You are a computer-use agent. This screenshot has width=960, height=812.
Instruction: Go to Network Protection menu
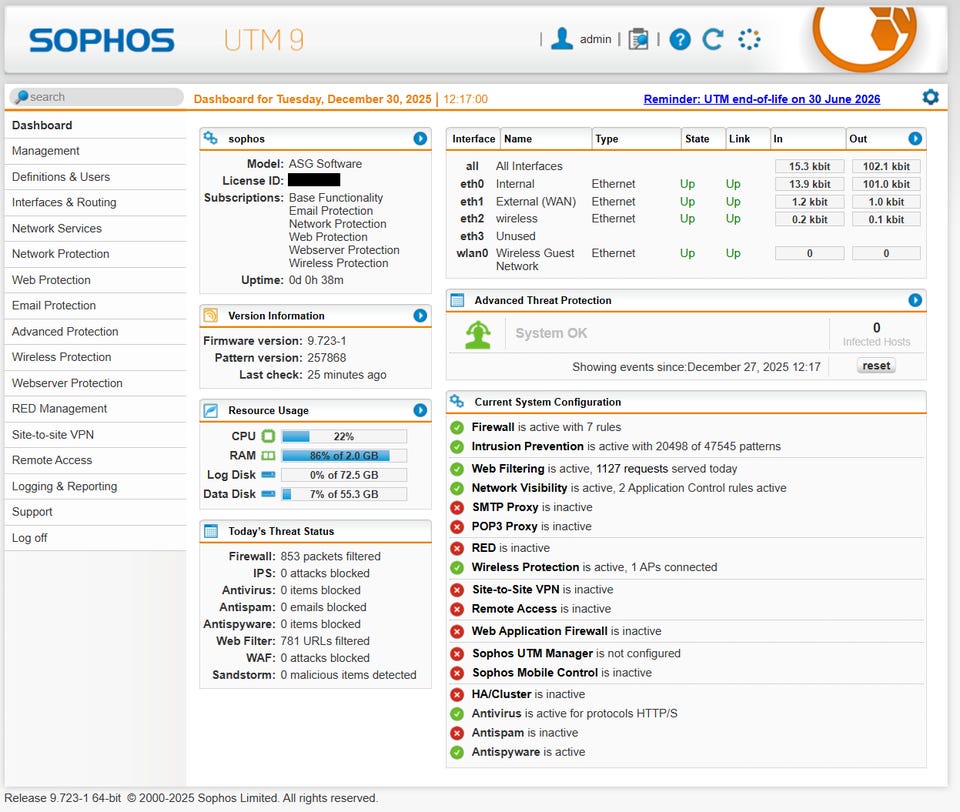tap(95, 254)
